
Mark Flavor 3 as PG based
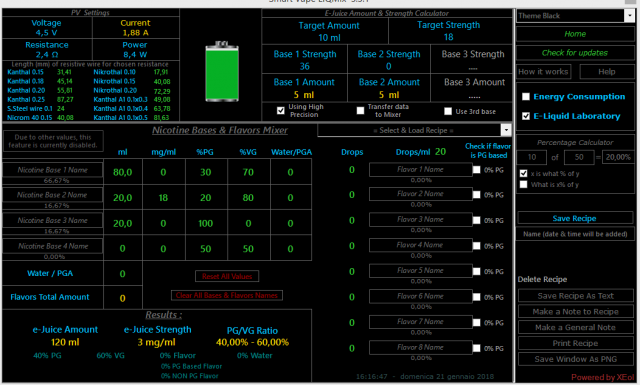476,220
